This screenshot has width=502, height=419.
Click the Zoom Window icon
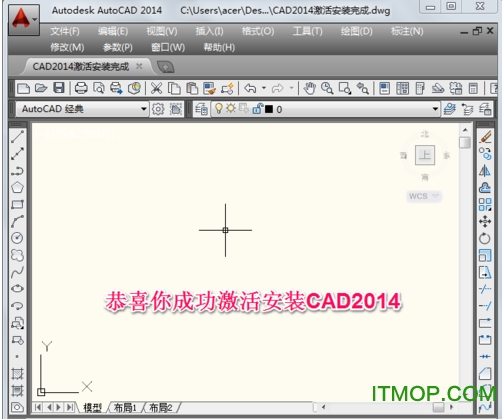coord(345,88)
